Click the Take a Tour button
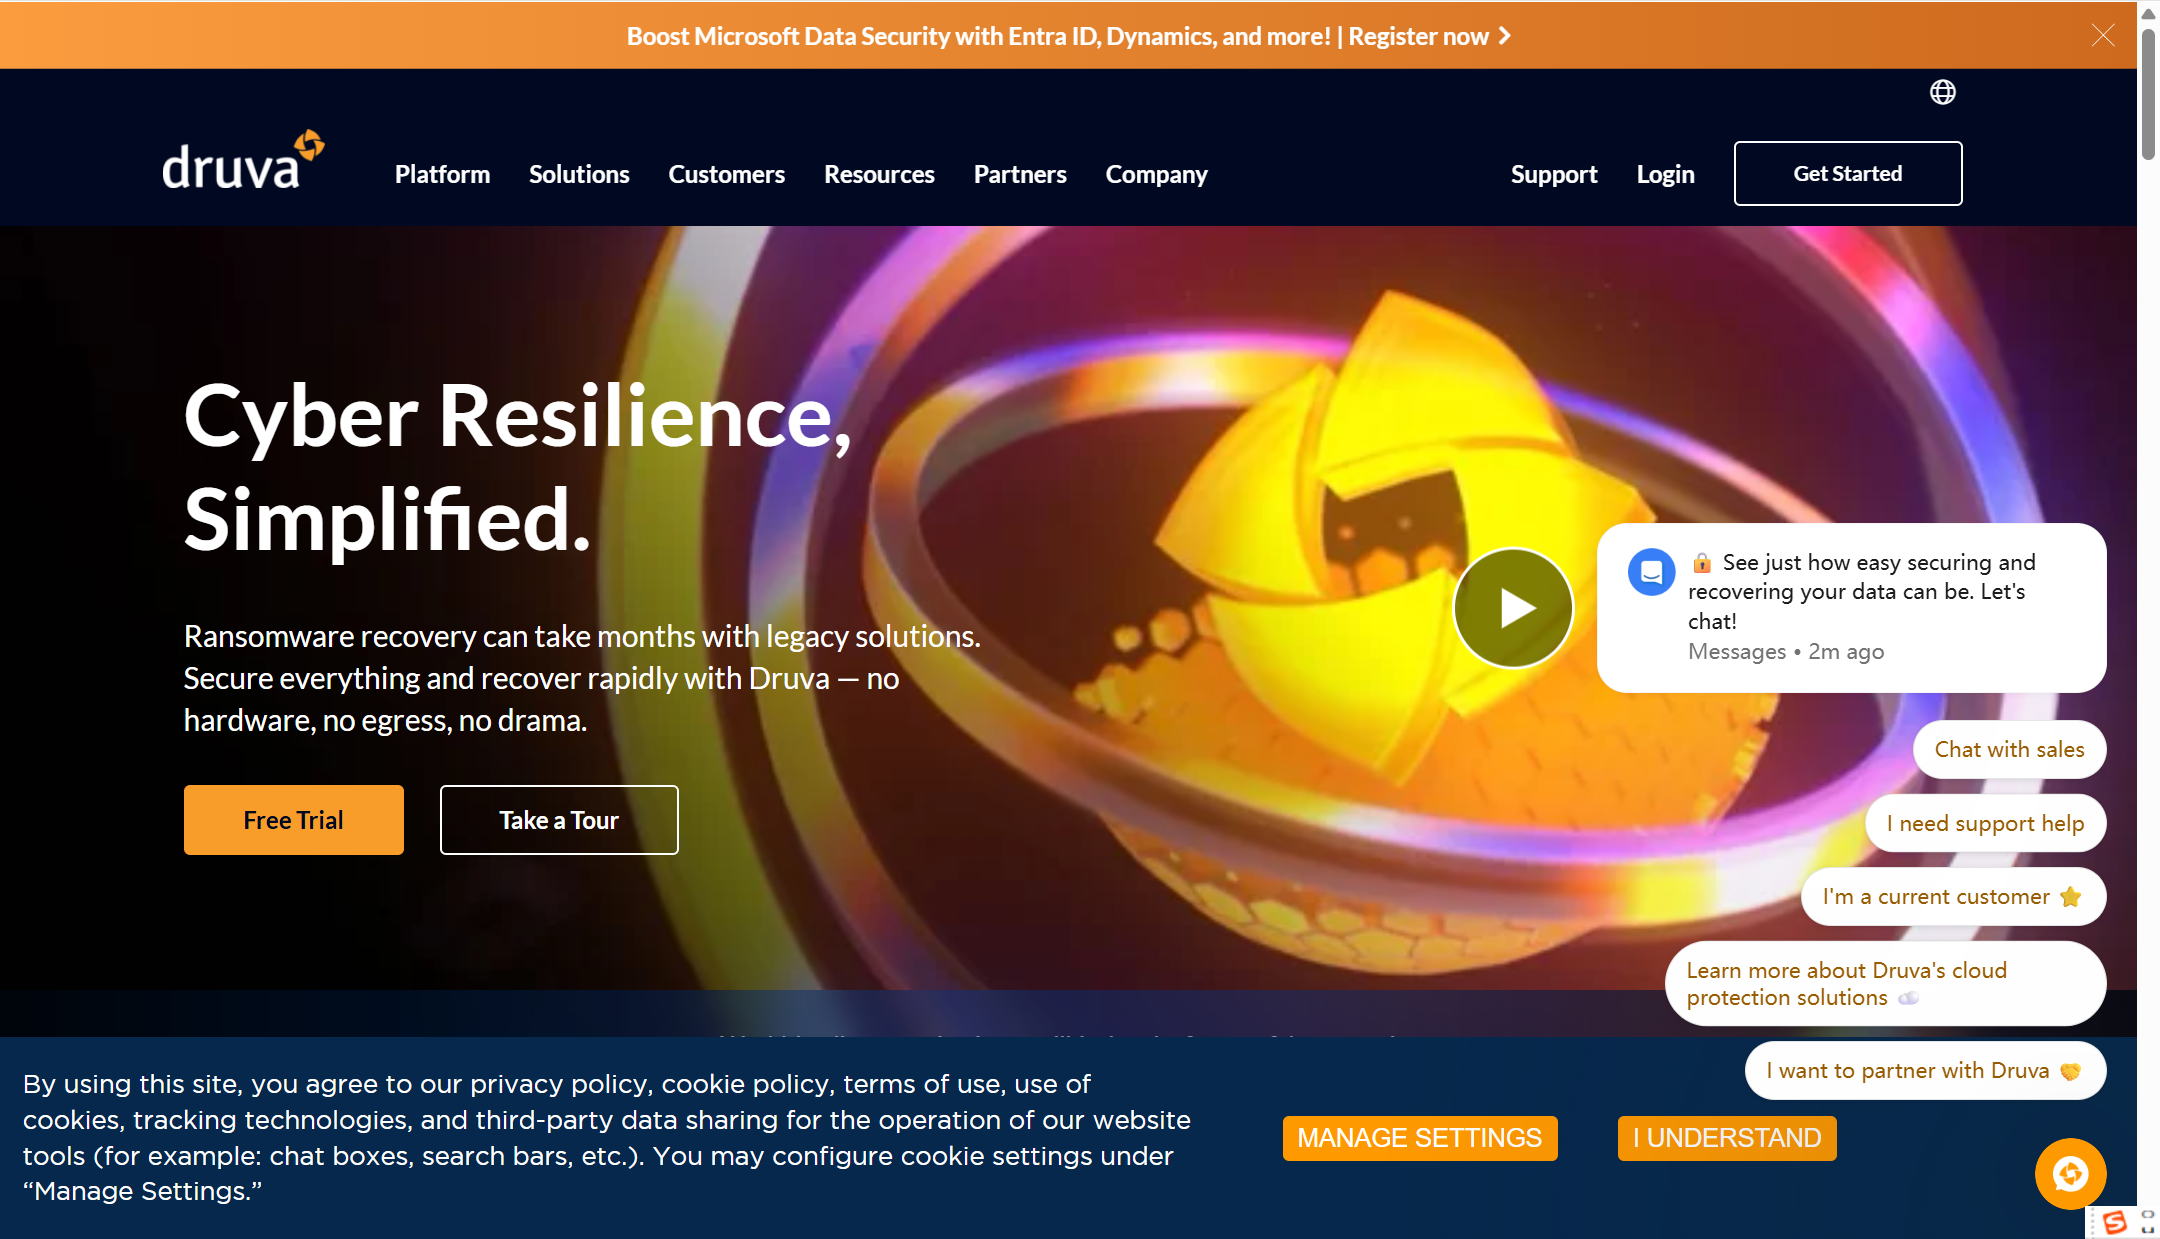The height and width of the screenshot is (1239, 2160). point(559,820)
